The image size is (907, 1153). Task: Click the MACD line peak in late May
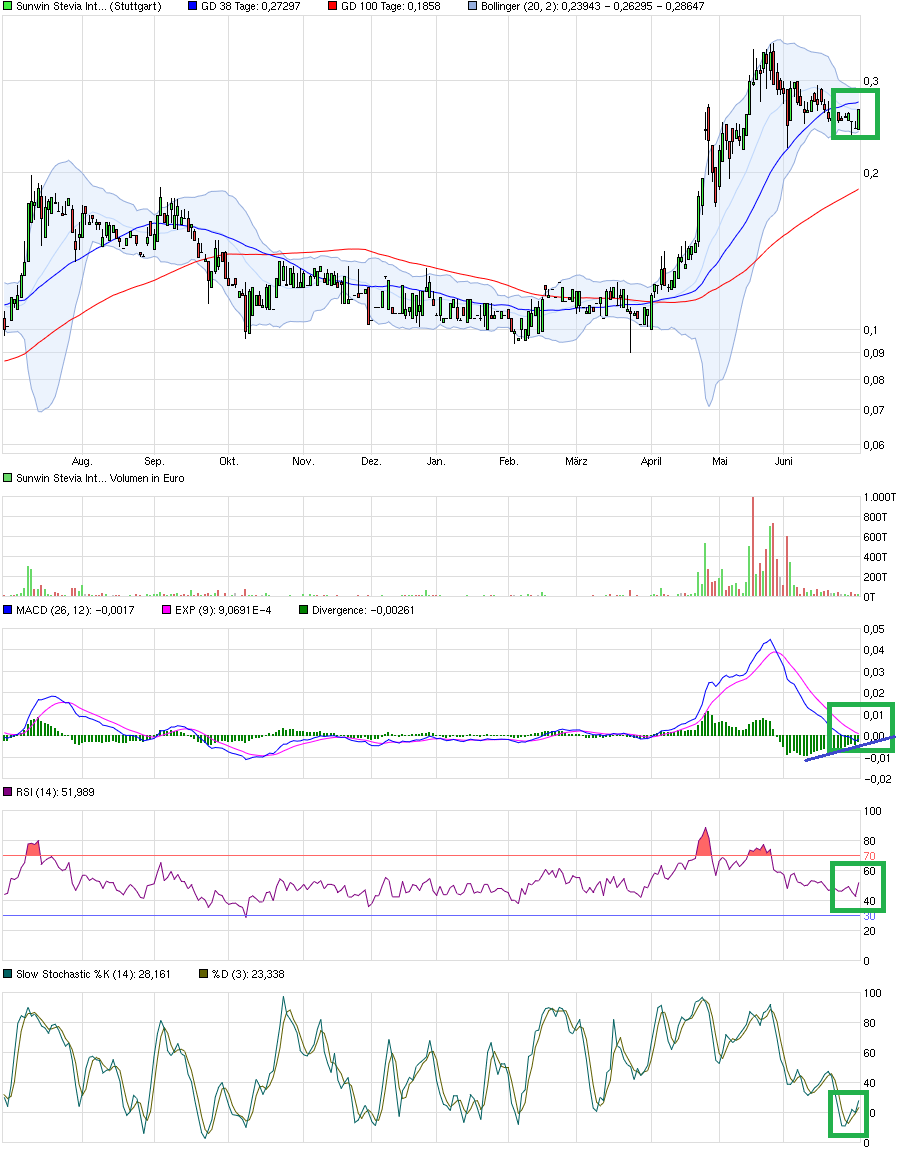tap(769, 640)
